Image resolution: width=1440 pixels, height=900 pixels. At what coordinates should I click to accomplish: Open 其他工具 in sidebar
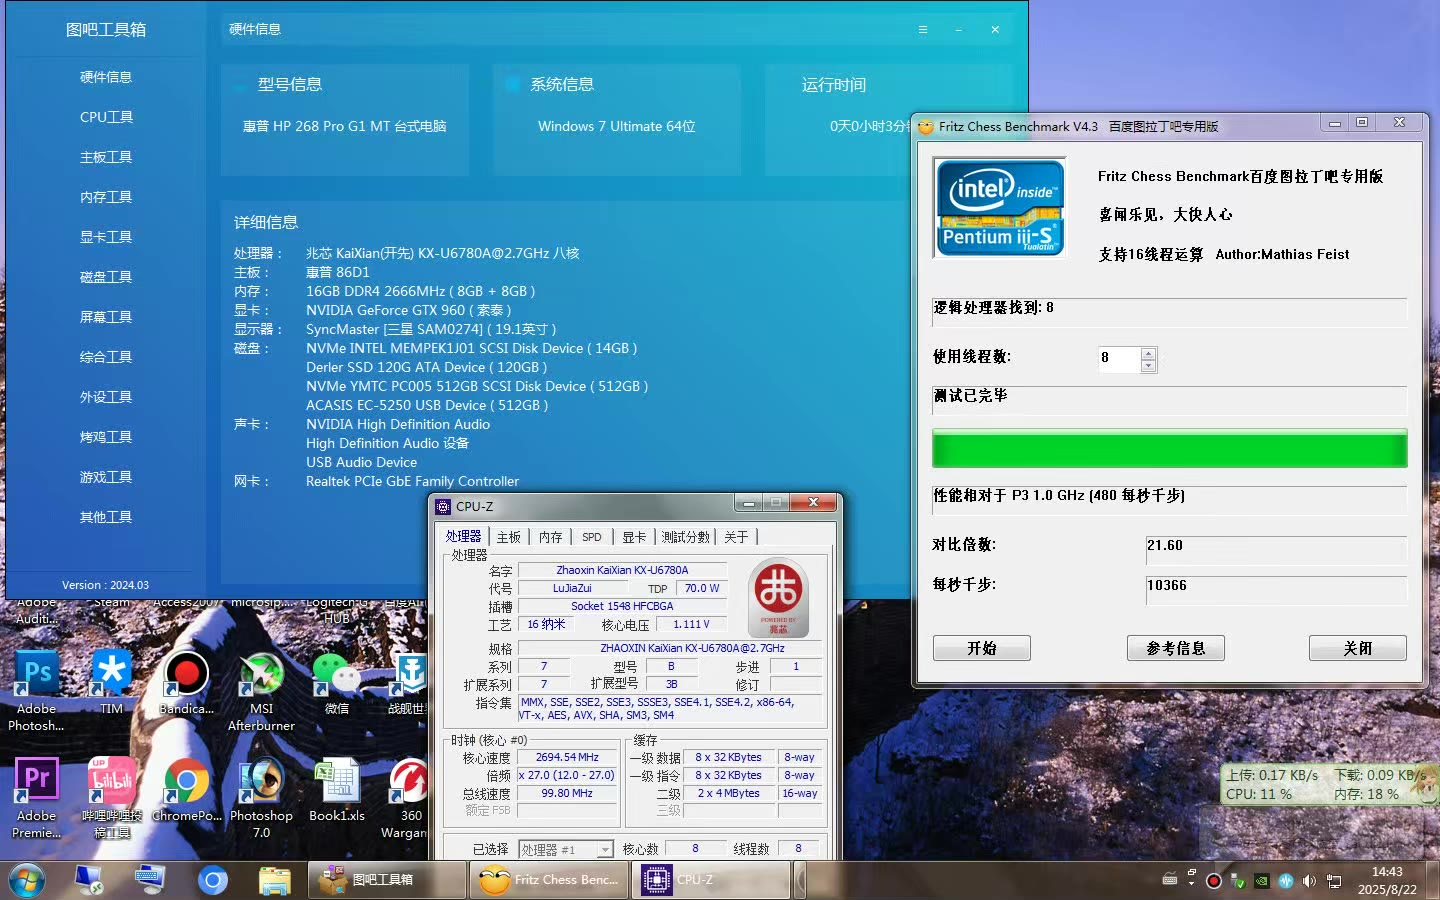106,517
